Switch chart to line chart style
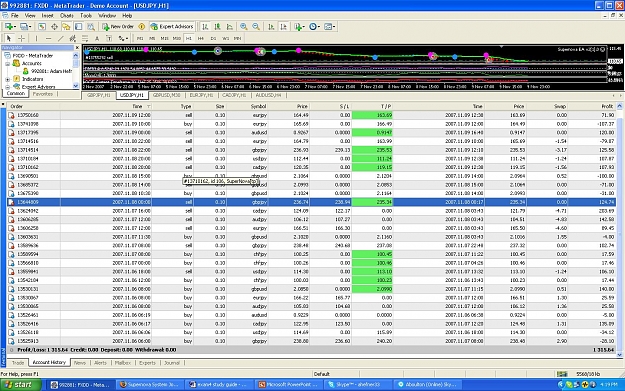 (230, 27)
